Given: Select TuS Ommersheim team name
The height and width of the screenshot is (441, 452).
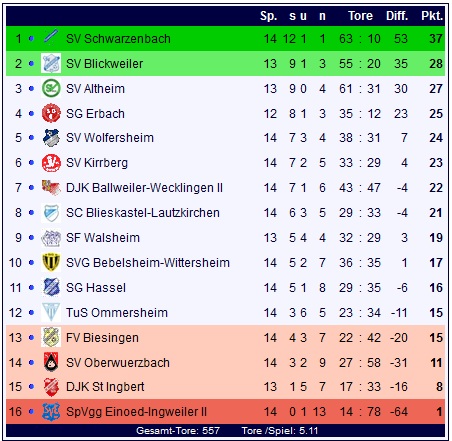Looking at the screenshot, I should (117, 313).
